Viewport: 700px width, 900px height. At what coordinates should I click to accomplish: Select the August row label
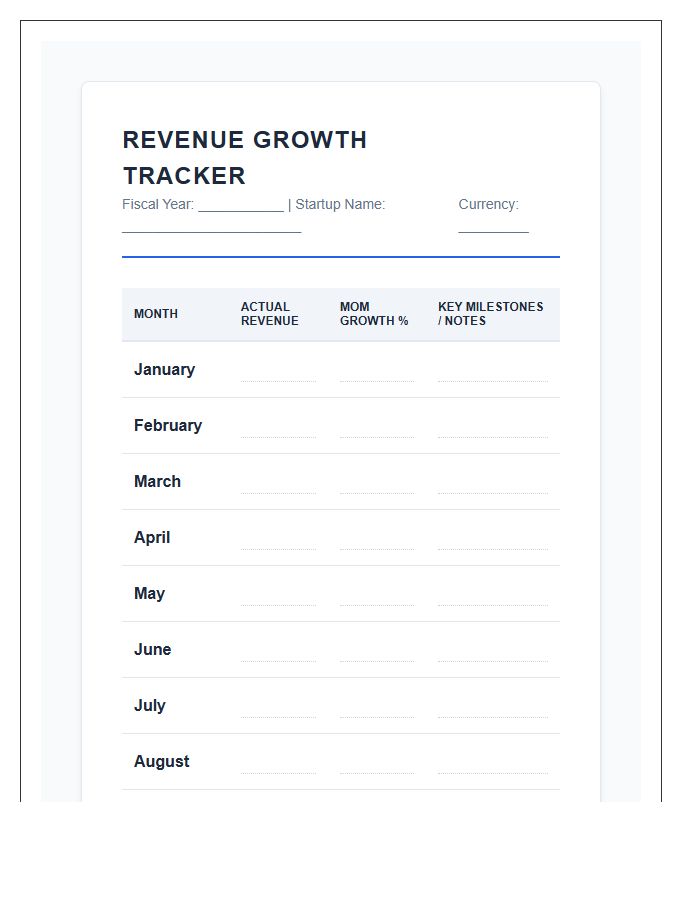pos(162,761)
